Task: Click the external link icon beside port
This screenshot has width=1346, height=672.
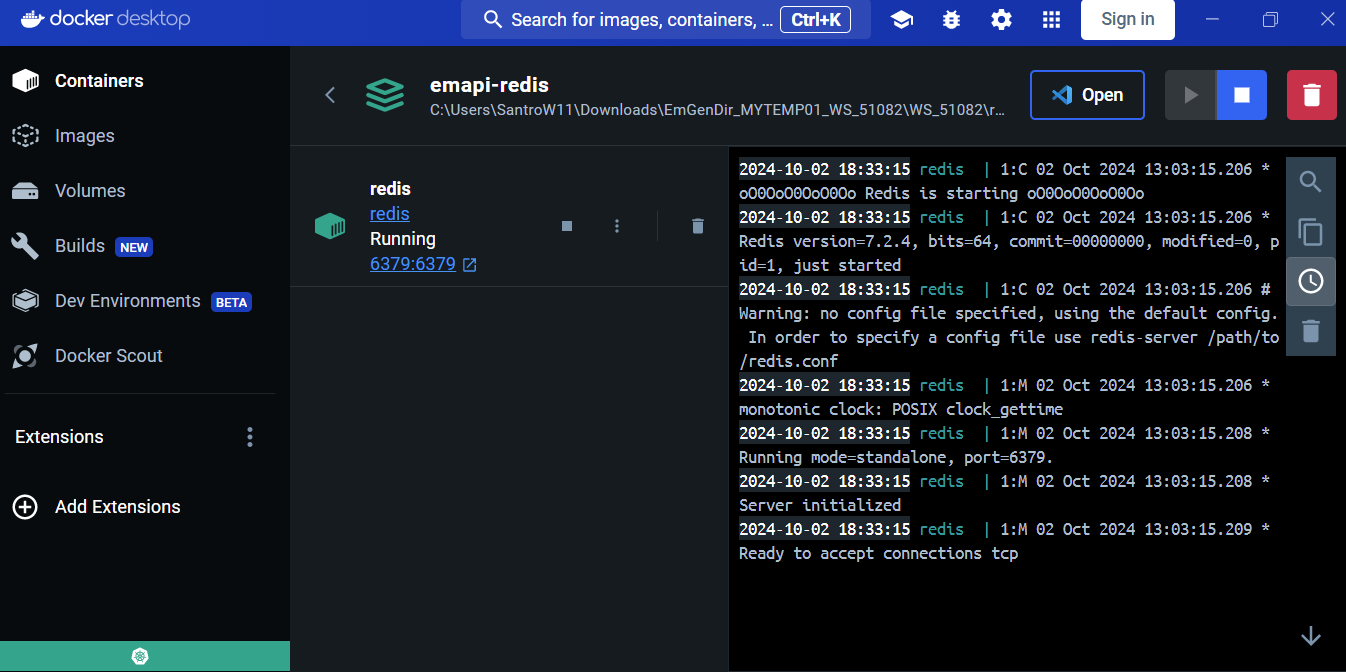Action: pyautogui.click(x=470, y=265)
